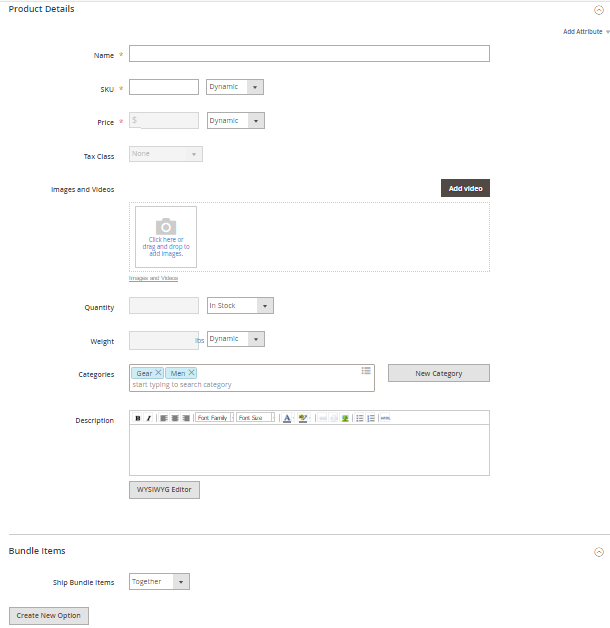Click the New Category button
The width and height of the screenshot is (610, 628).
coord(439,373)
